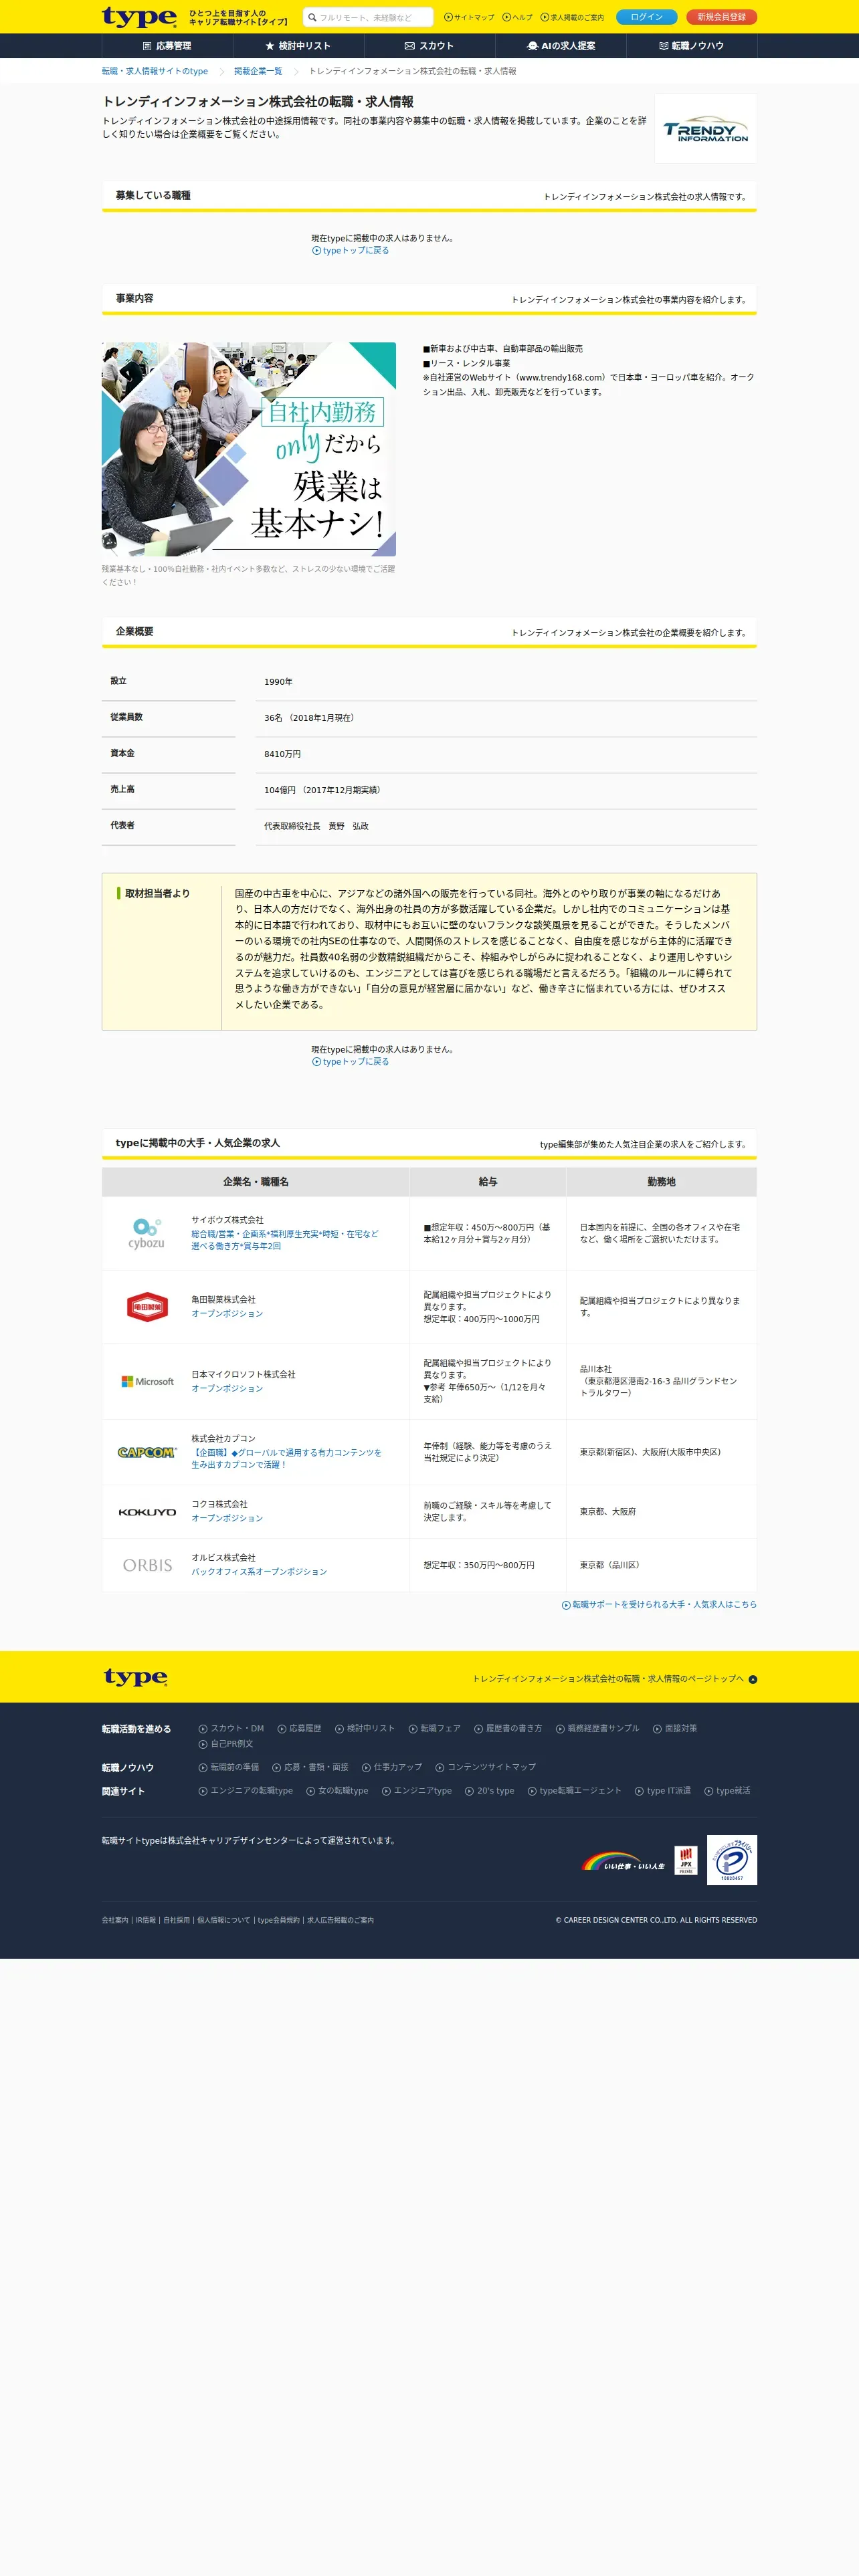Open footer link スカウト・DM

pyautogui.click(x=231, y=1728)
